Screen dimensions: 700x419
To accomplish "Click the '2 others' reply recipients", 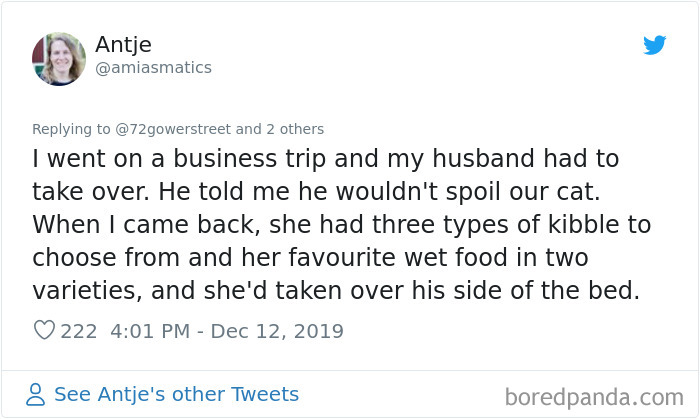I will (295, 129).
